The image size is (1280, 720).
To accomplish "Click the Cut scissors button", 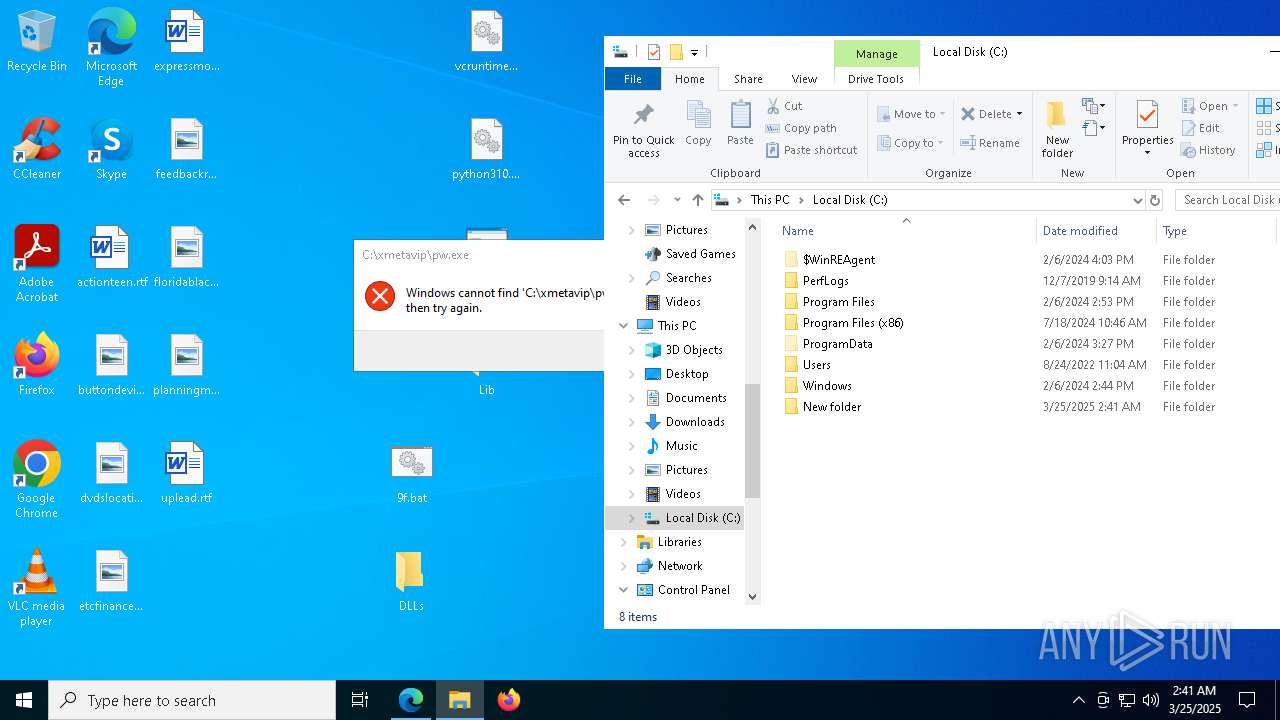I will pos(784,106).
